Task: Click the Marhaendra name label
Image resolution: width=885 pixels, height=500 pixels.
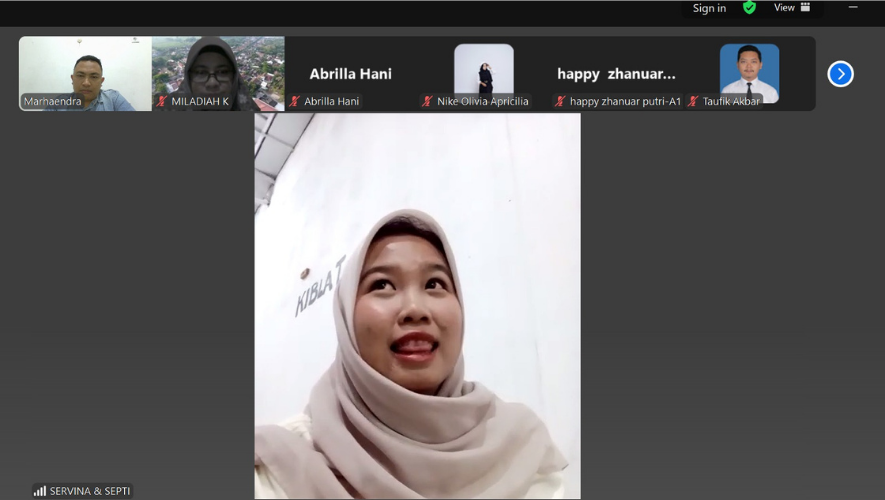Action: [x=54, y=101]
